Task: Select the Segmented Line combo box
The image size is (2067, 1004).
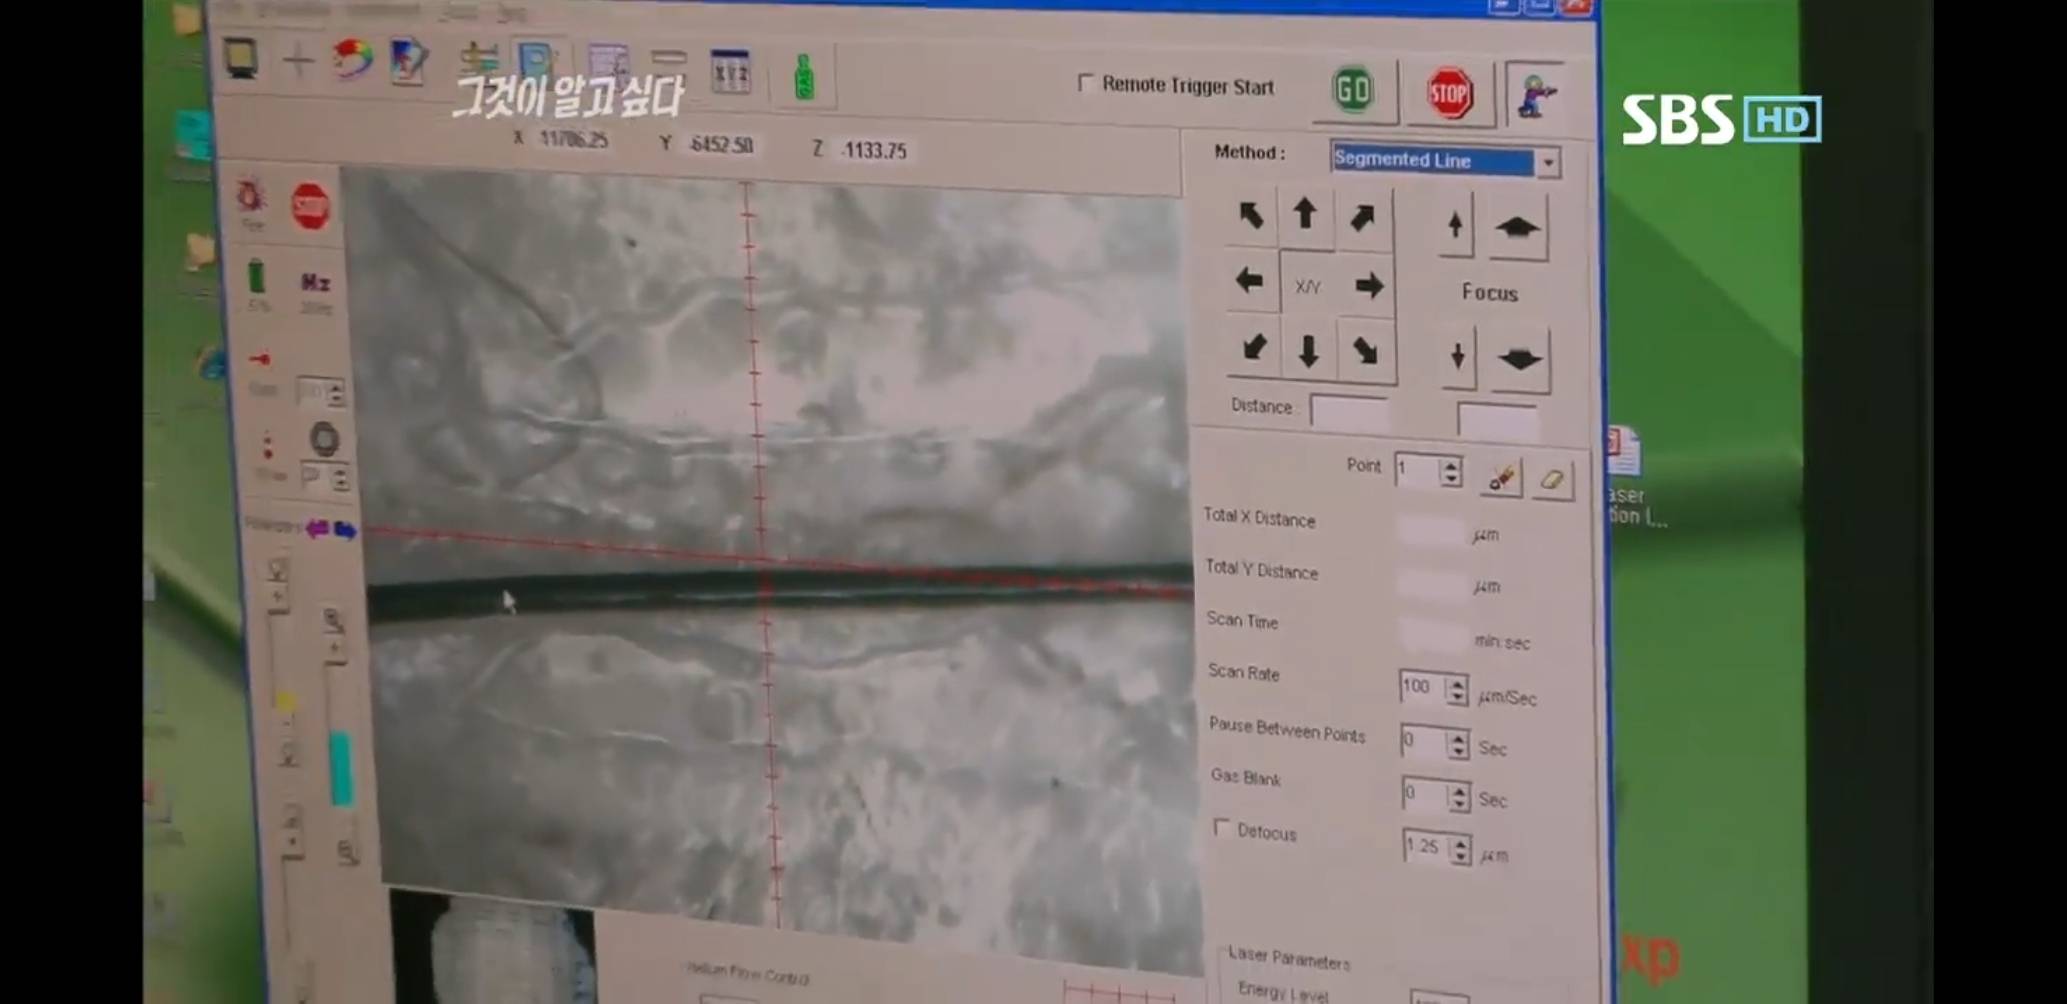Action: pos(1432,160)
